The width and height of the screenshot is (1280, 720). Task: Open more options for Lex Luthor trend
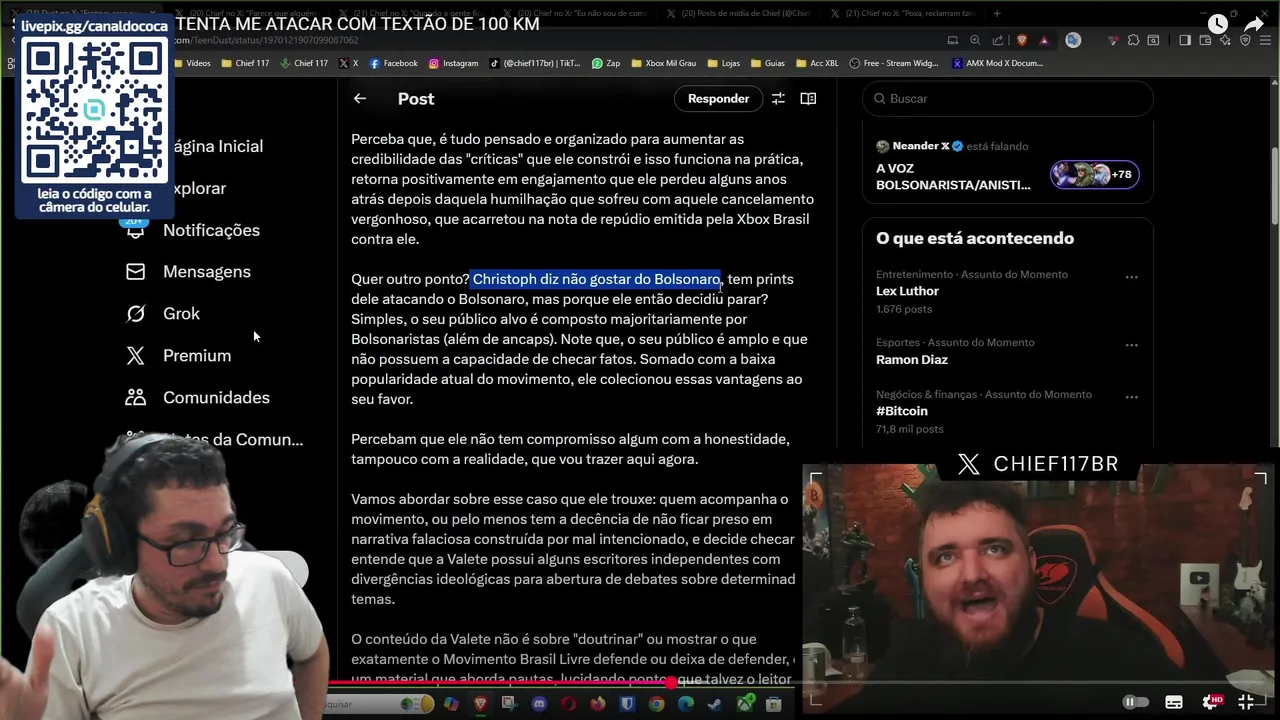pos(1132,277)
